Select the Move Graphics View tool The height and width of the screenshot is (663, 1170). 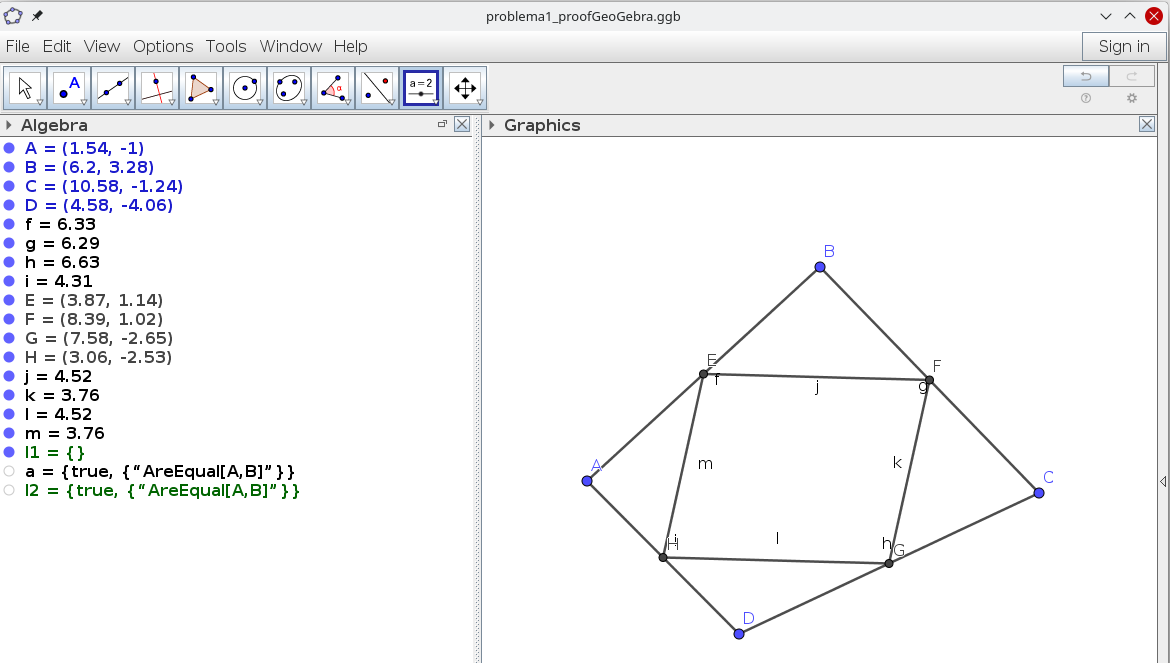pyautogui.click(x=465, y=88)
